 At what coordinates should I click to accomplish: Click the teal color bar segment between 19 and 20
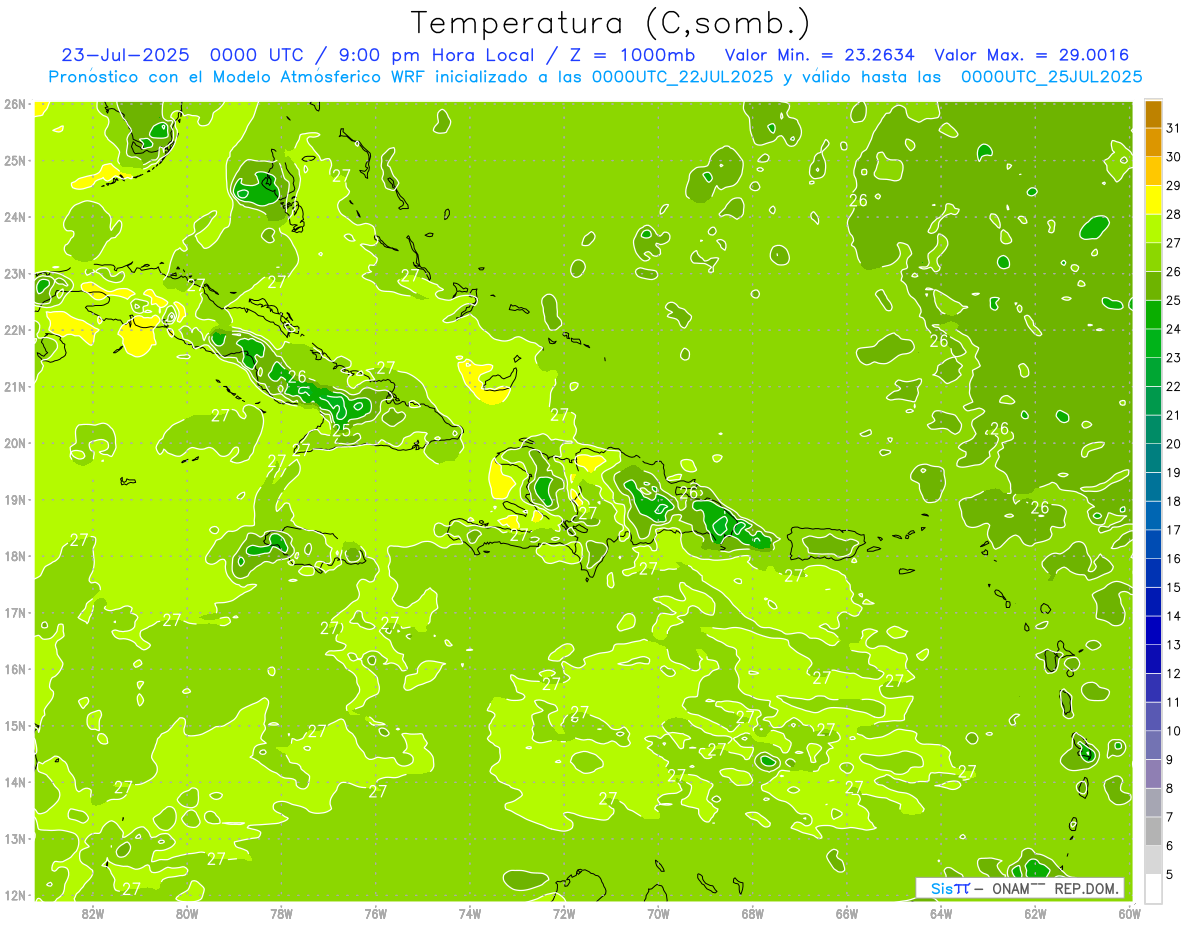pyautogui.click(x=1153, y=458)
